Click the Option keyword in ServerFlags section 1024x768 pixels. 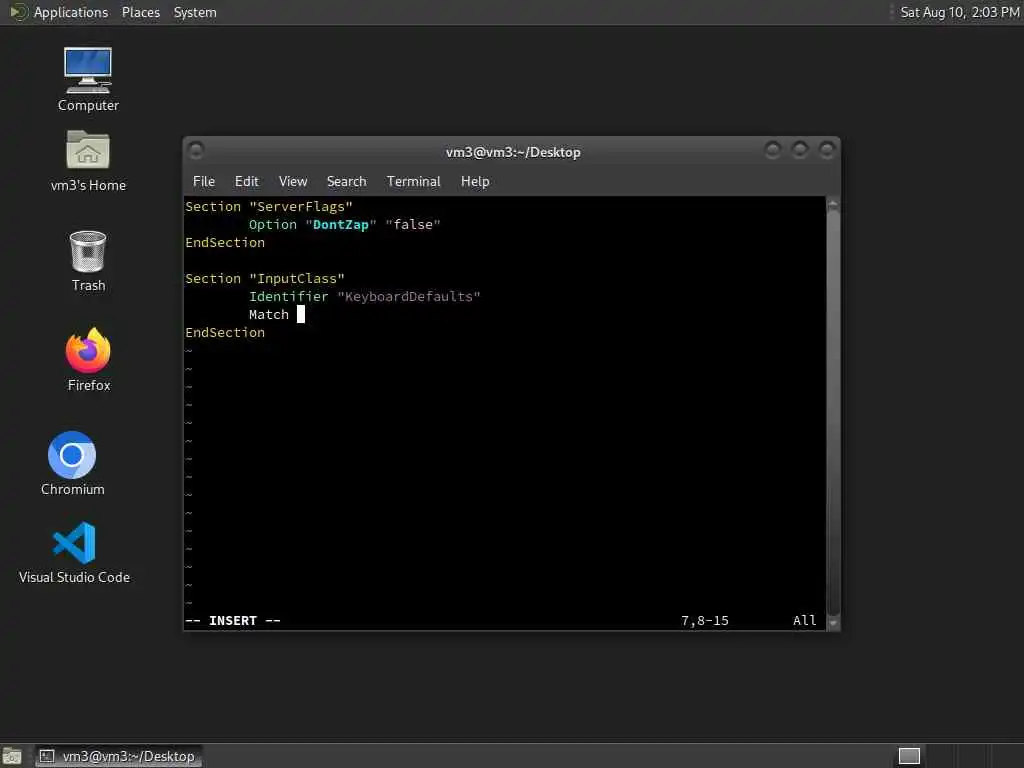click(272, 225)
